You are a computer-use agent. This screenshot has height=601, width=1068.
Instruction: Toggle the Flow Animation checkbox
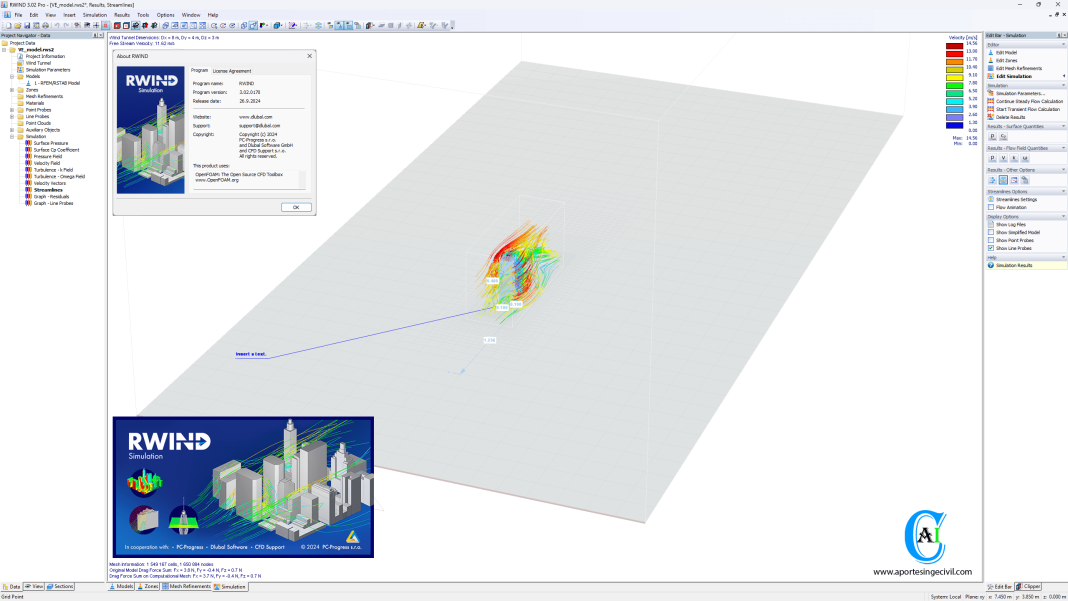(x=990, y=206)
